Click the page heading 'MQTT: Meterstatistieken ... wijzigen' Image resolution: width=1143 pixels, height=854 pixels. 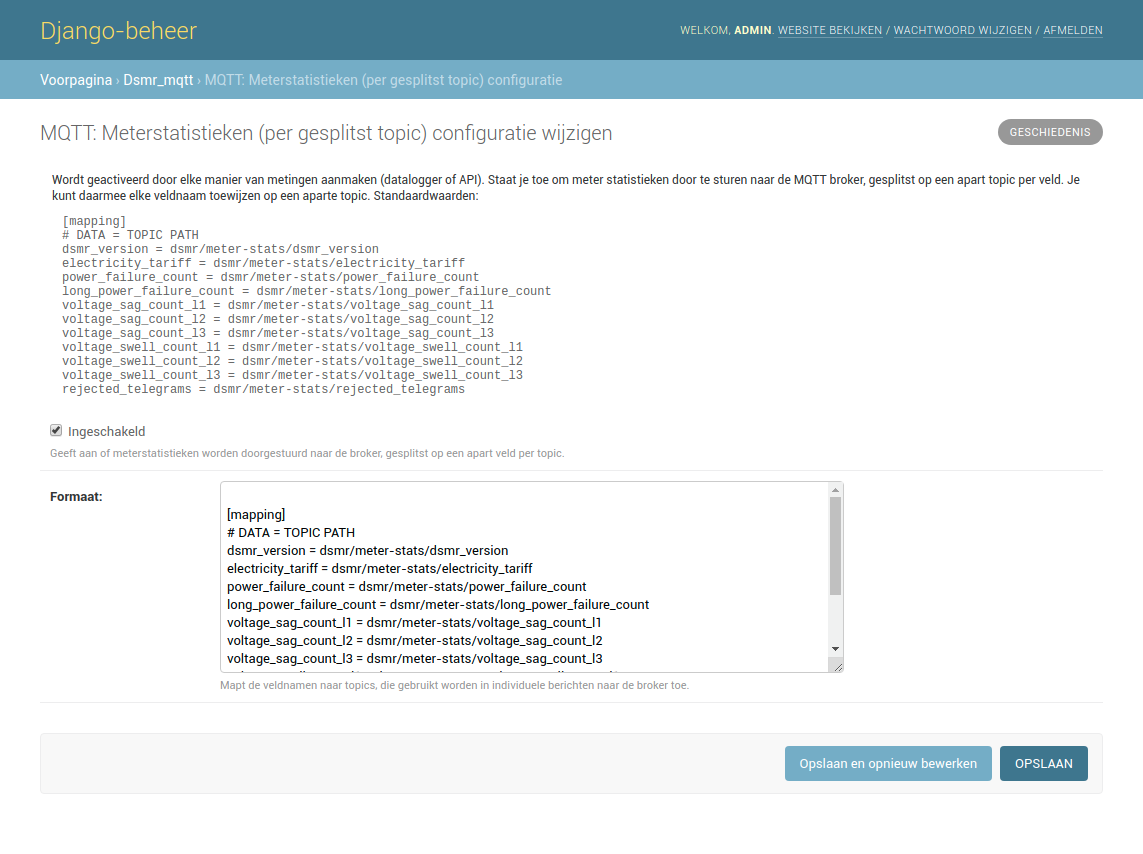(x=326, y=133)
